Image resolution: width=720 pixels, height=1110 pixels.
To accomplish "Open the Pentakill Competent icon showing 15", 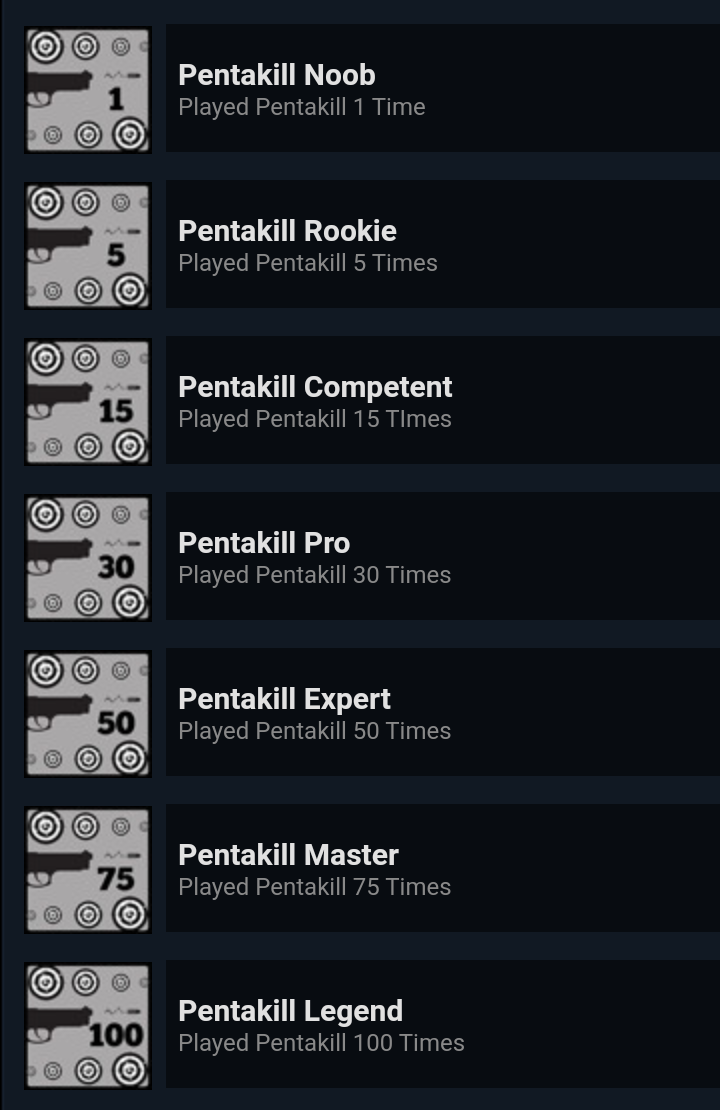I will [x=88, y=401].
